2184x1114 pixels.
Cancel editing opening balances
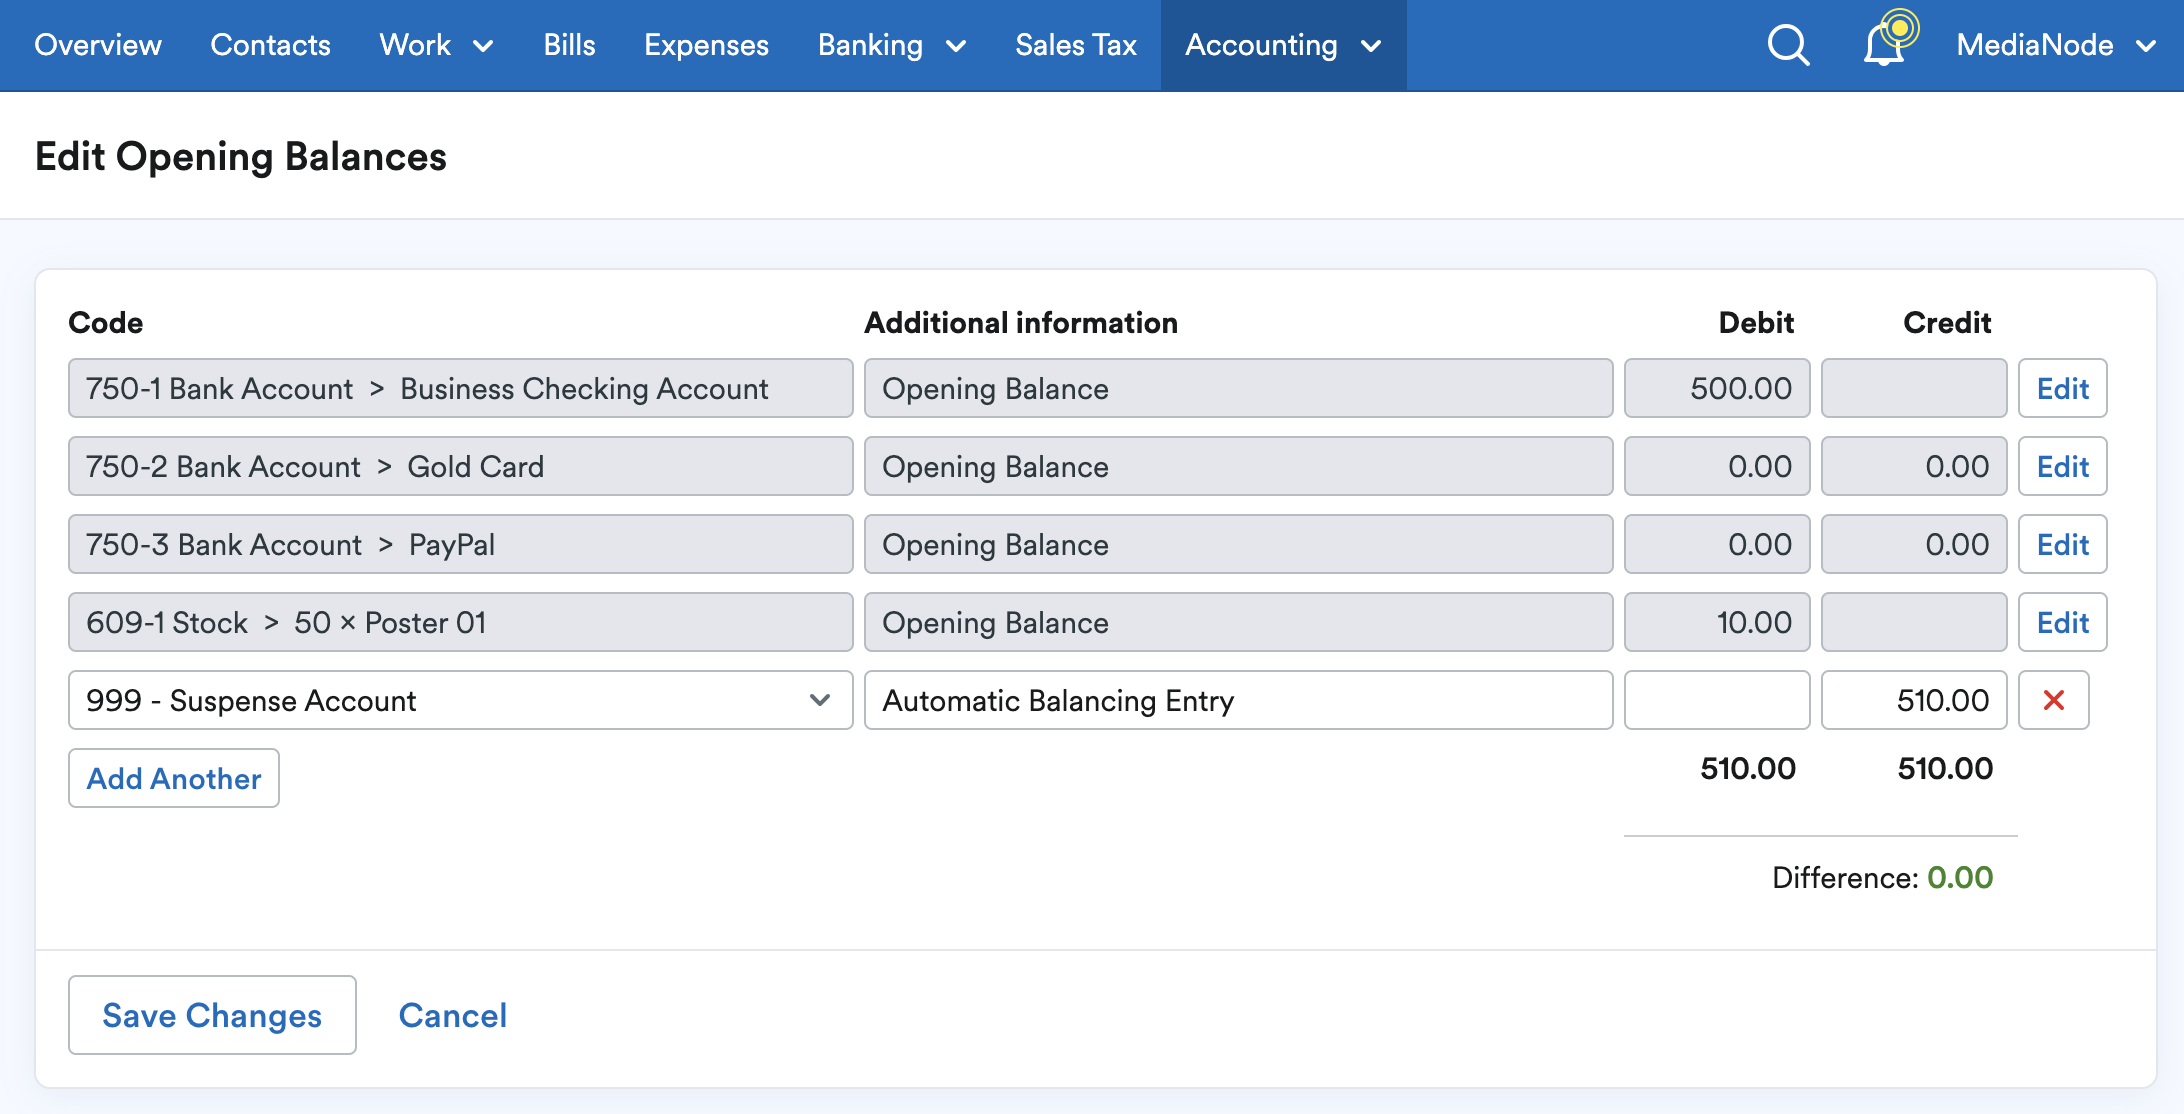point(453,1015)
